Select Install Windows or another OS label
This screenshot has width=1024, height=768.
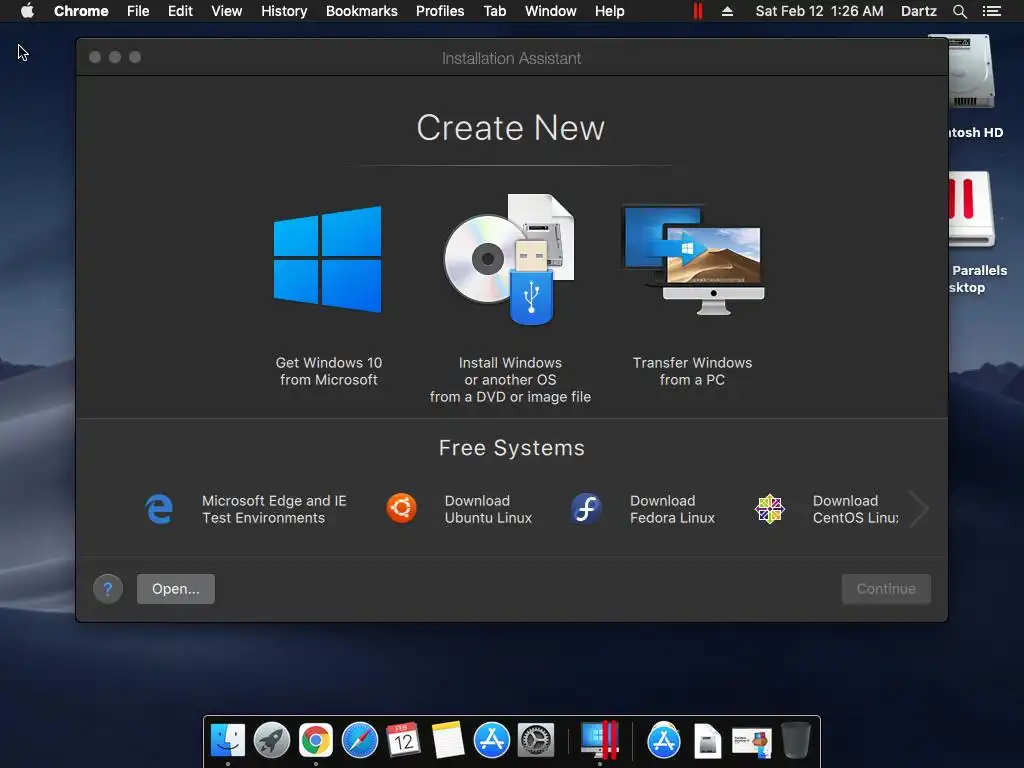point(510,379)
